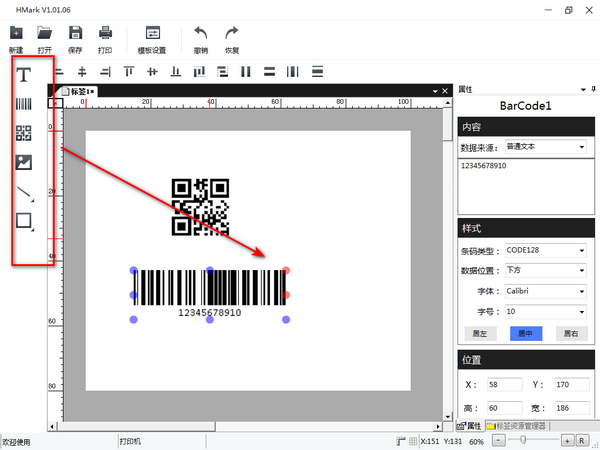Select the rectangle shape tool

pyautogui.click(x=23, y=221)
